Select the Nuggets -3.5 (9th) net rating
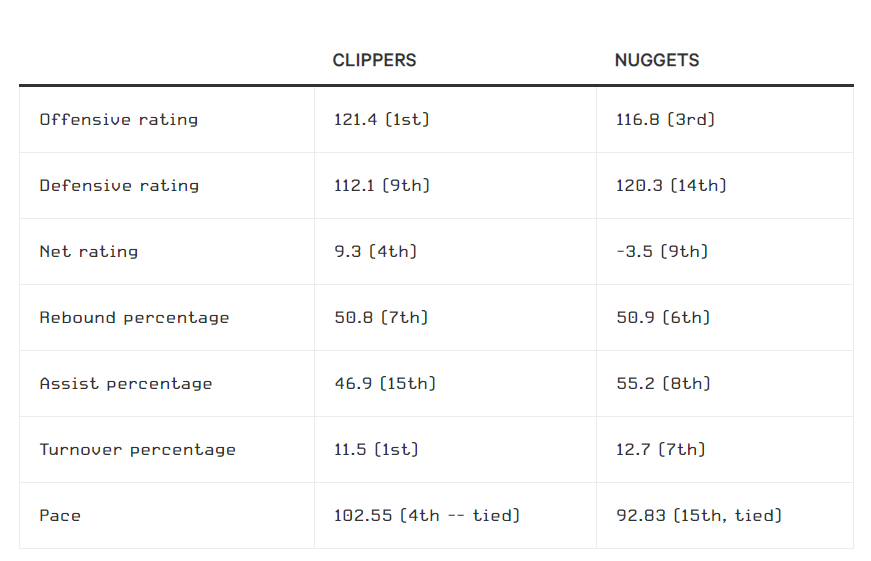 [662, 252]
